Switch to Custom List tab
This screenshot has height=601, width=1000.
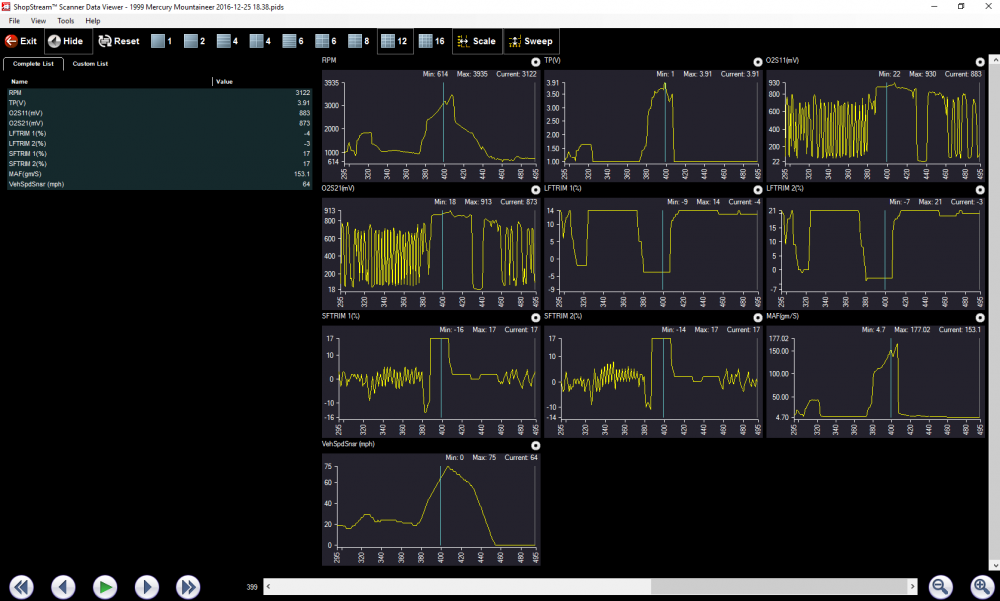(x=90, y=64)
